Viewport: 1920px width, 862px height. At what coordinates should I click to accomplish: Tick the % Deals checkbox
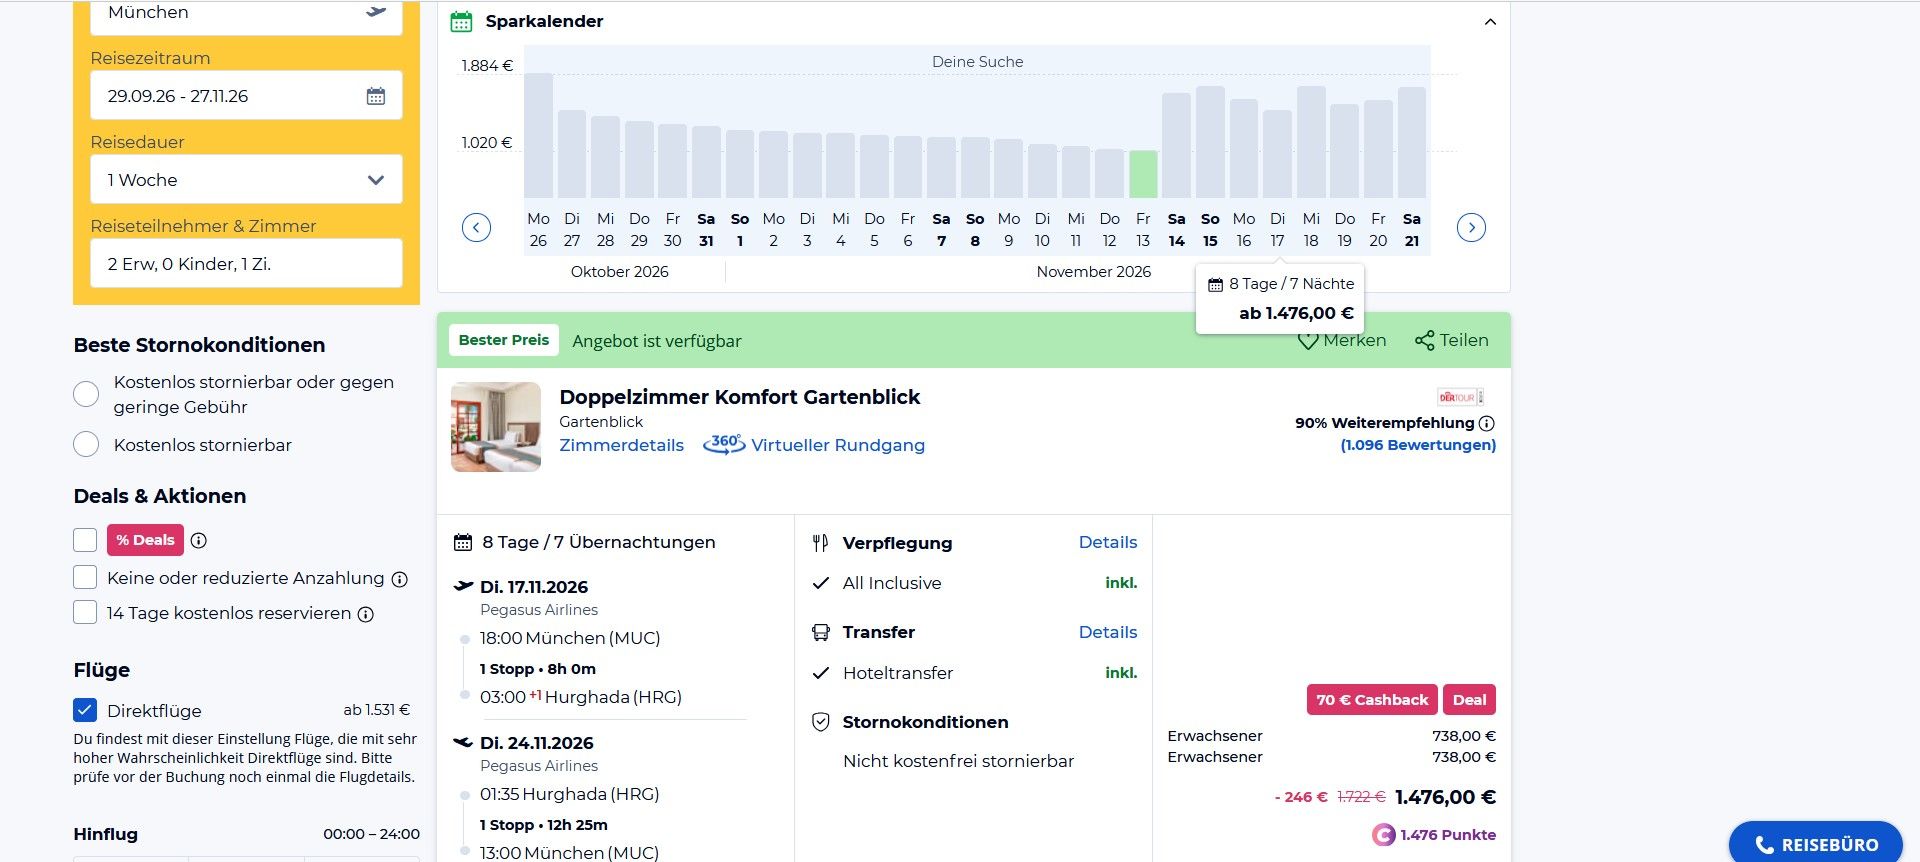tap(85, 540)
